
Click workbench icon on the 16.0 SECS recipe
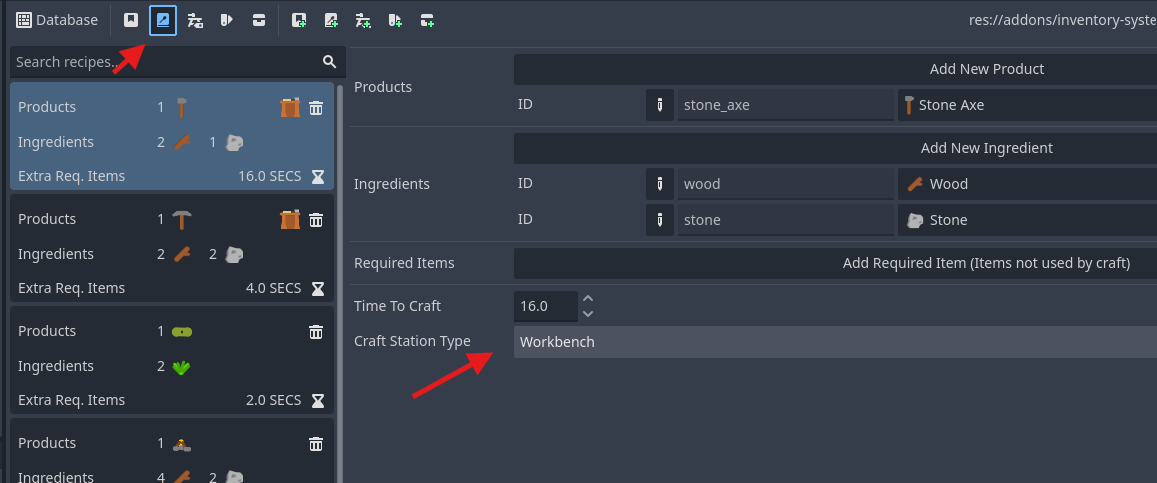290,108
